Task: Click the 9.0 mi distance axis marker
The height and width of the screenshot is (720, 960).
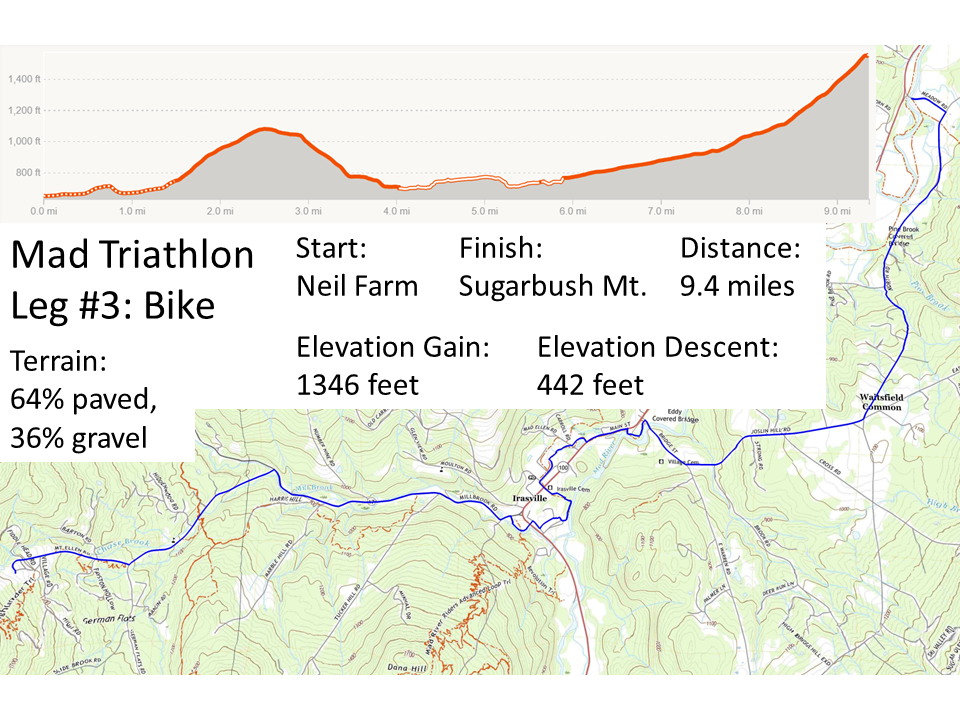Action: pyautogui.click(x=837, y=211)
